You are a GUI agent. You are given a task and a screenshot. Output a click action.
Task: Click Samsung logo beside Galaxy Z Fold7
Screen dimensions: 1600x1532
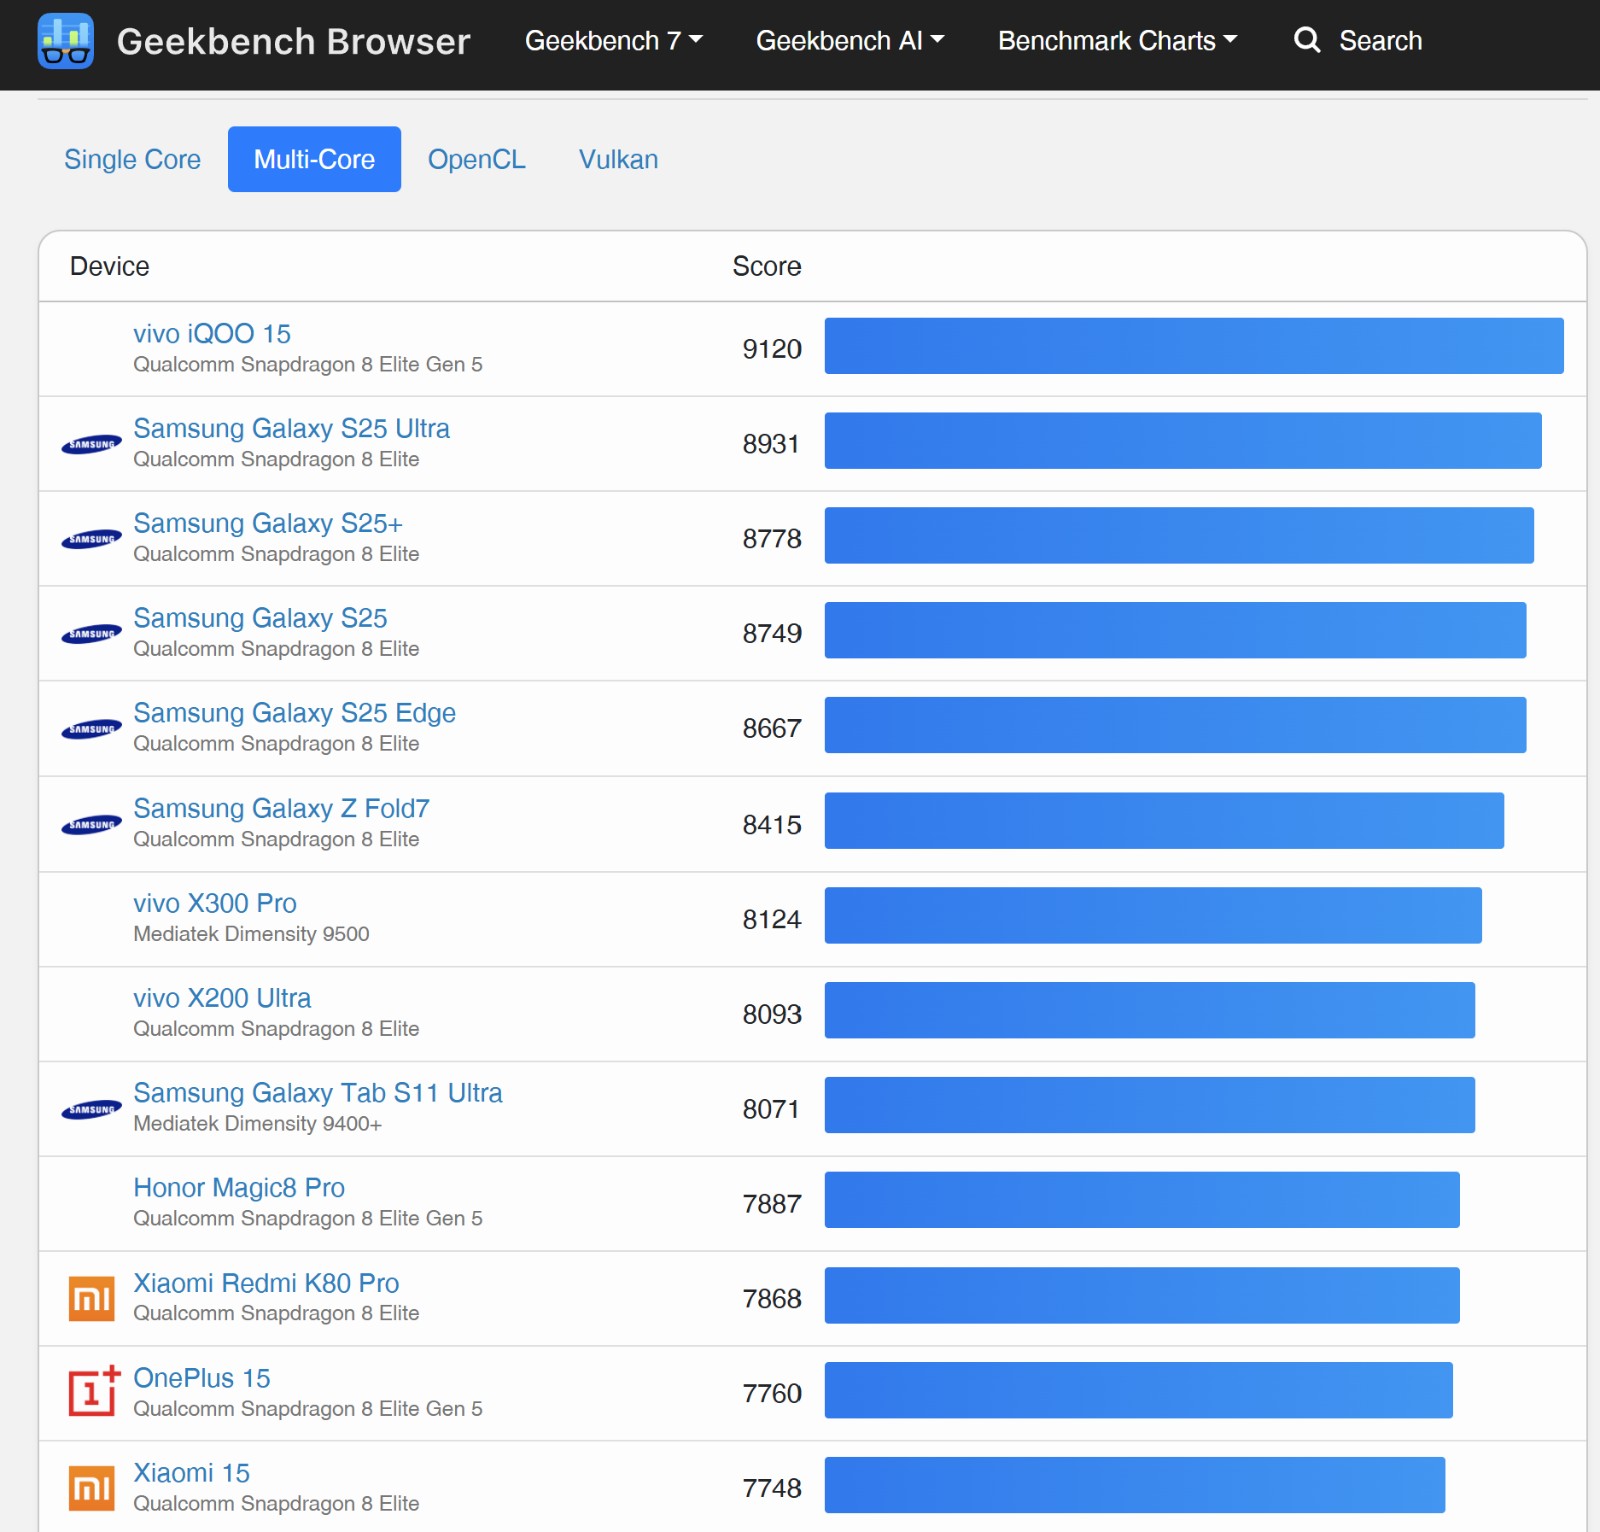(91, 824)
